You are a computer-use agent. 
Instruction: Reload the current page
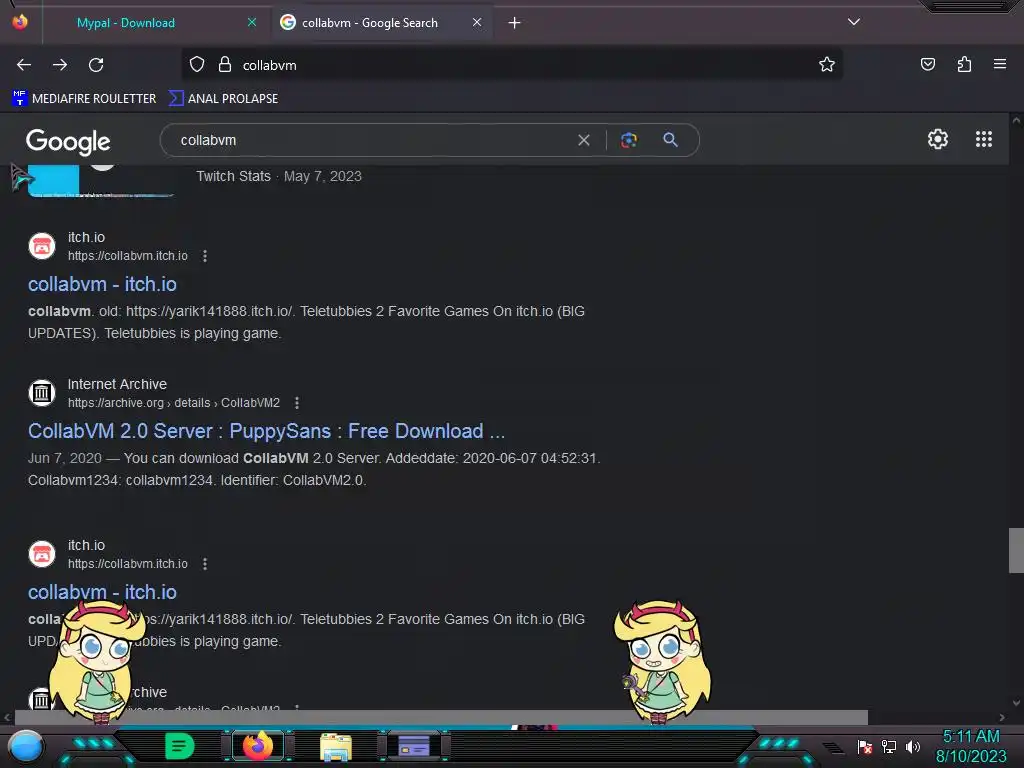96,65
